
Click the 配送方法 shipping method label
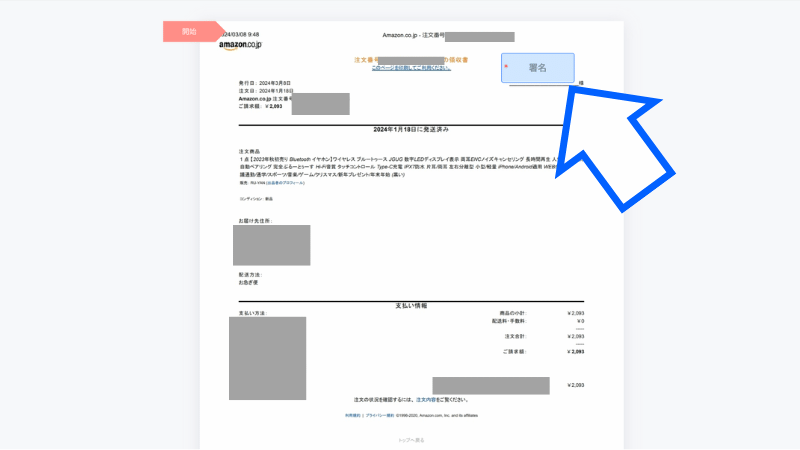point(250,275)
